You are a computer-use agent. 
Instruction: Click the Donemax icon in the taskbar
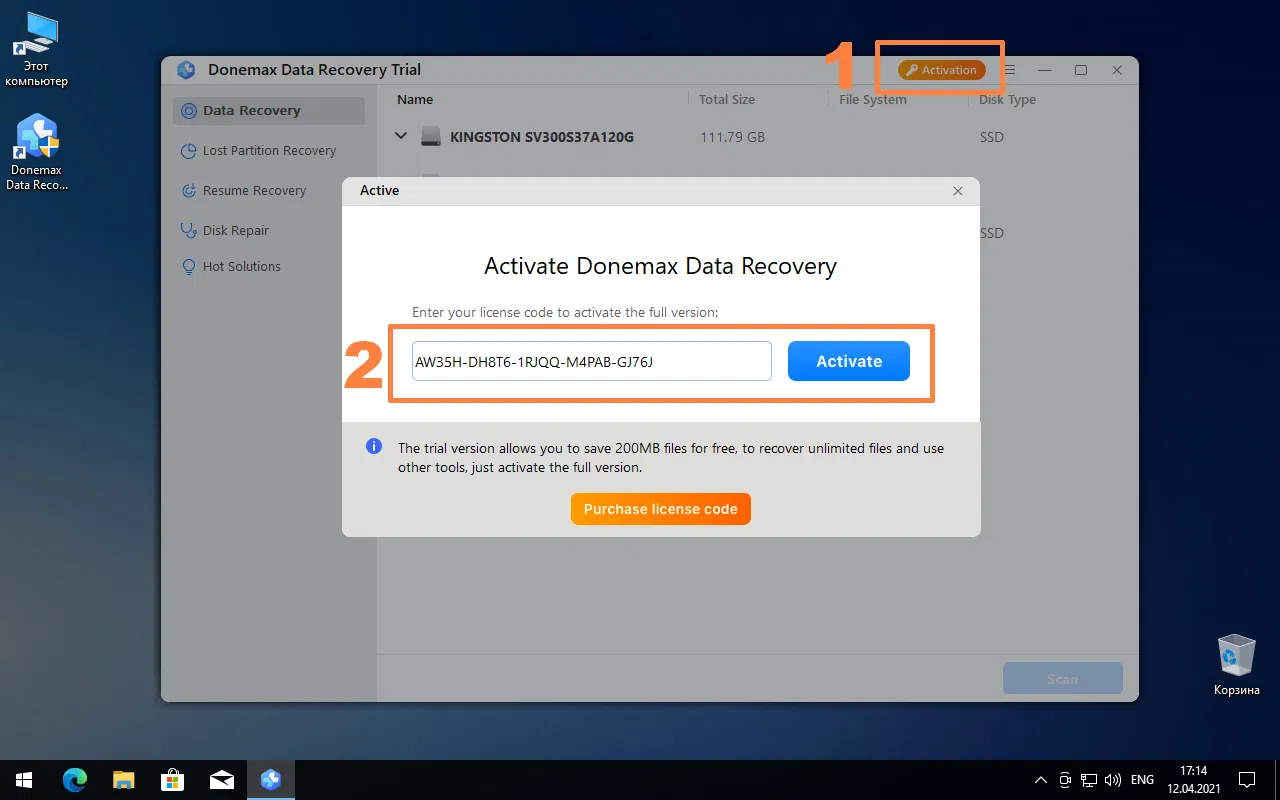click(x=271, y=779)
